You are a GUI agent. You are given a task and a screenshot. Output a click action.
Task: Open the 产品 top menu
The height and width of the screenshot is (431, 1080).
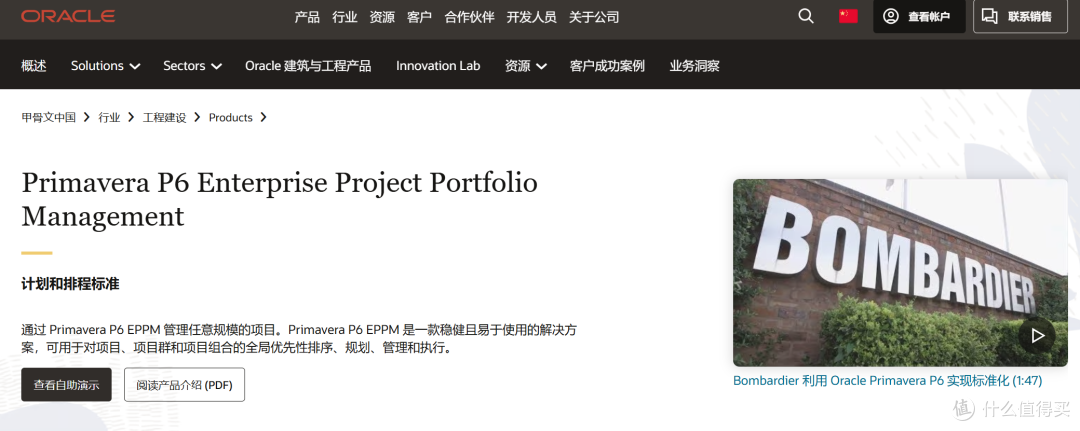click(307, 17)
